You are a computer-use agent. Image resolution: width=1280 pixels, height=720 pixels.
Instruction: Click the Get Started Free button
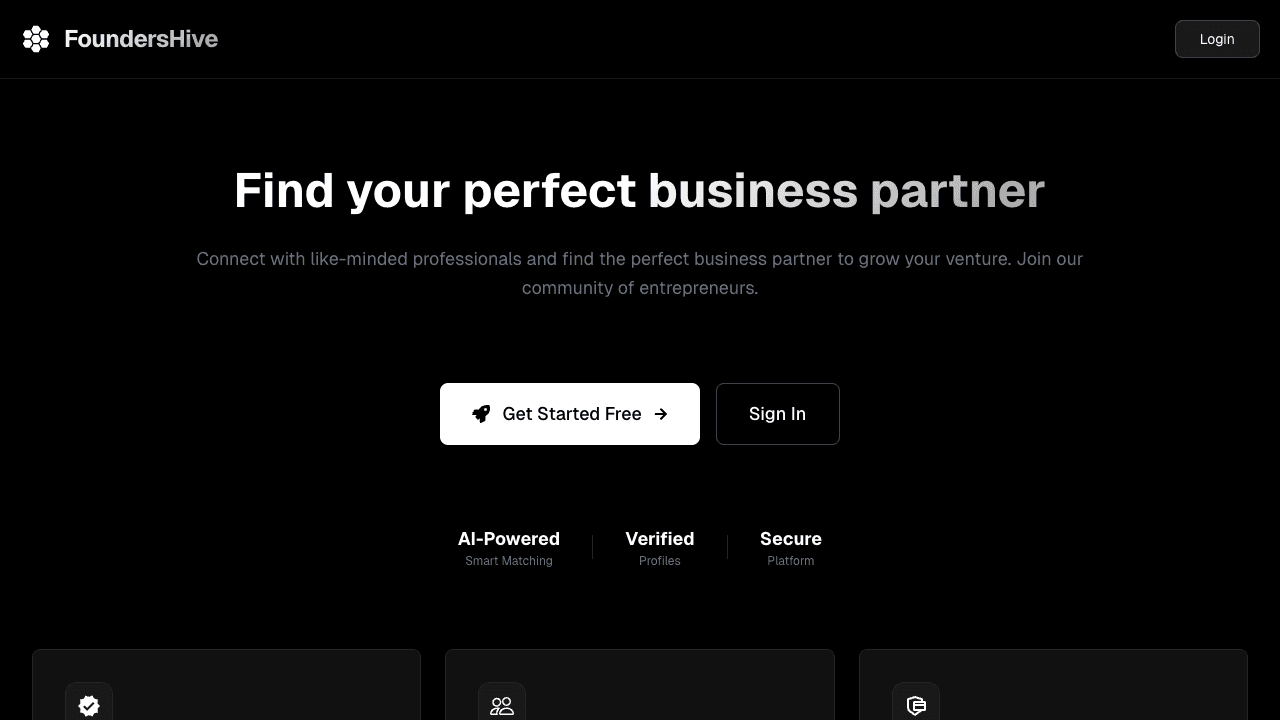570,414
